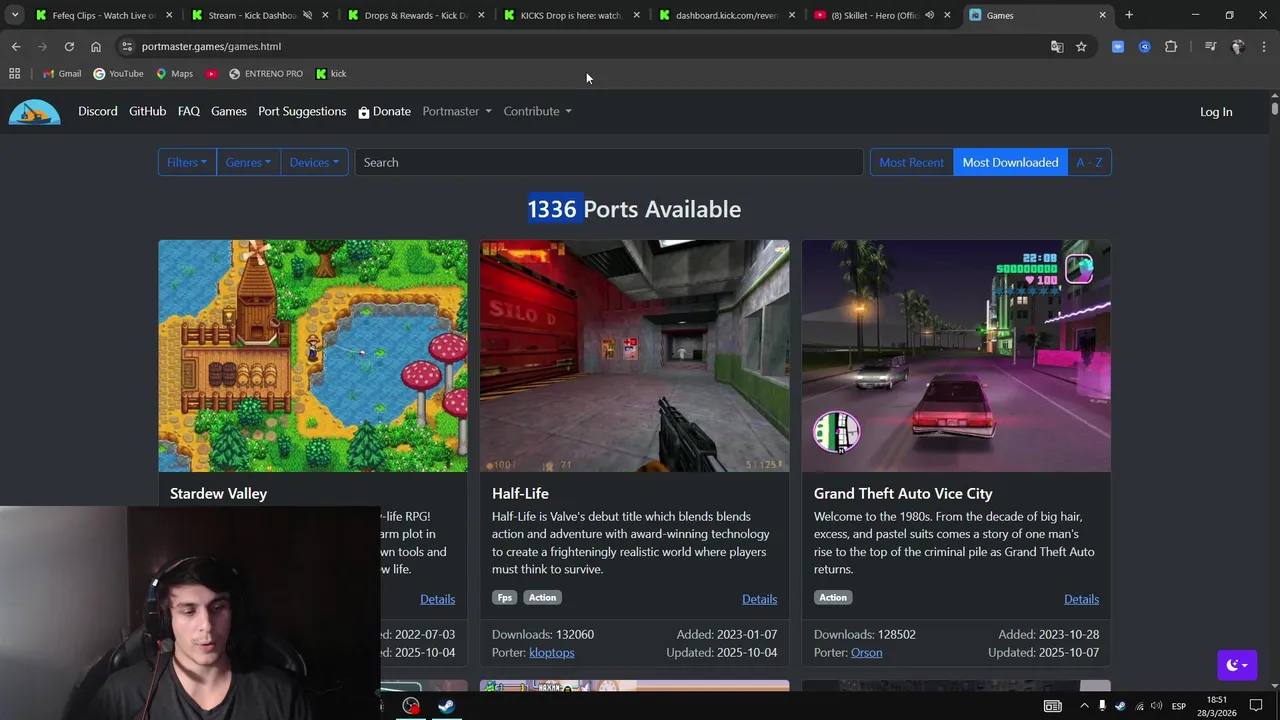Viewport: 1280px width, 720px height.
Task: Bookmark this page with star icon
Action: point(1081,46)
